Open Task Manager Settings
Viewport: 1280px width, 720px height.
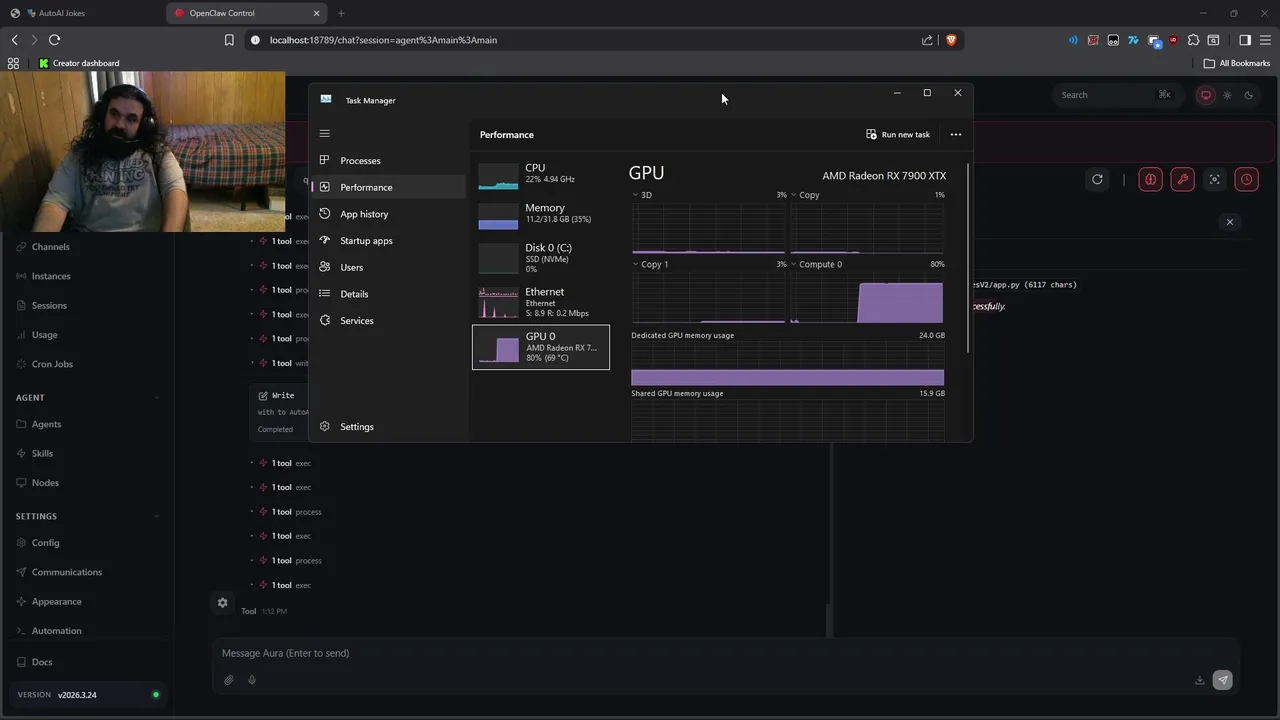click(x=388, y=427)
